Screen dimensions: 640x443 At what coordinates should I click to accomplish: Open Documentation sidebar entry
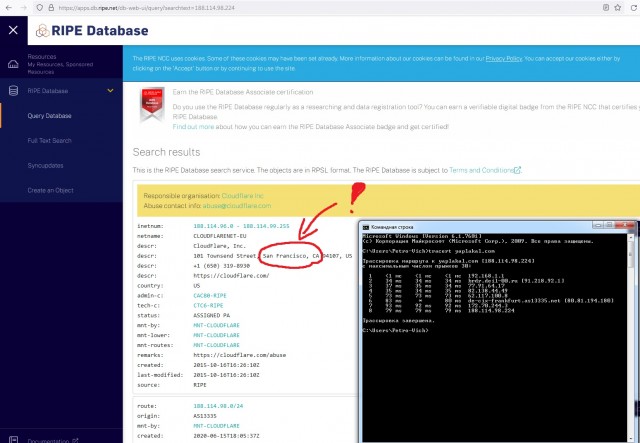[x=53, y=441]
